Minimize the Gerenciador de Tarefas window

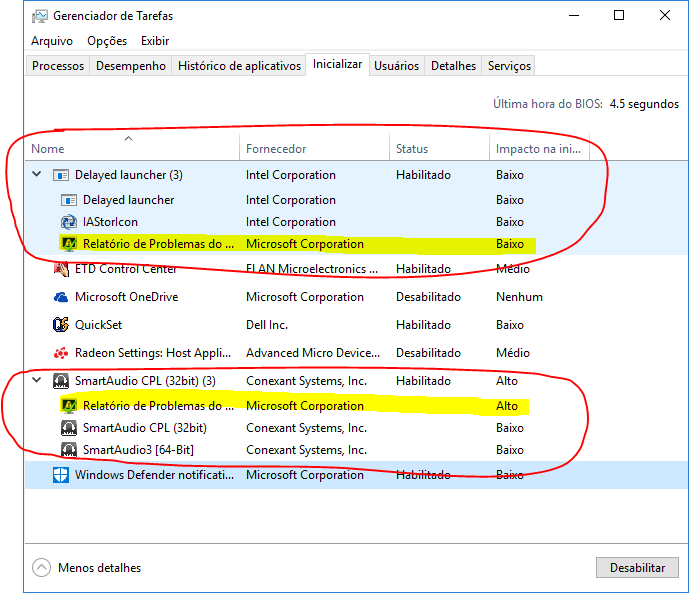(573, 16)
